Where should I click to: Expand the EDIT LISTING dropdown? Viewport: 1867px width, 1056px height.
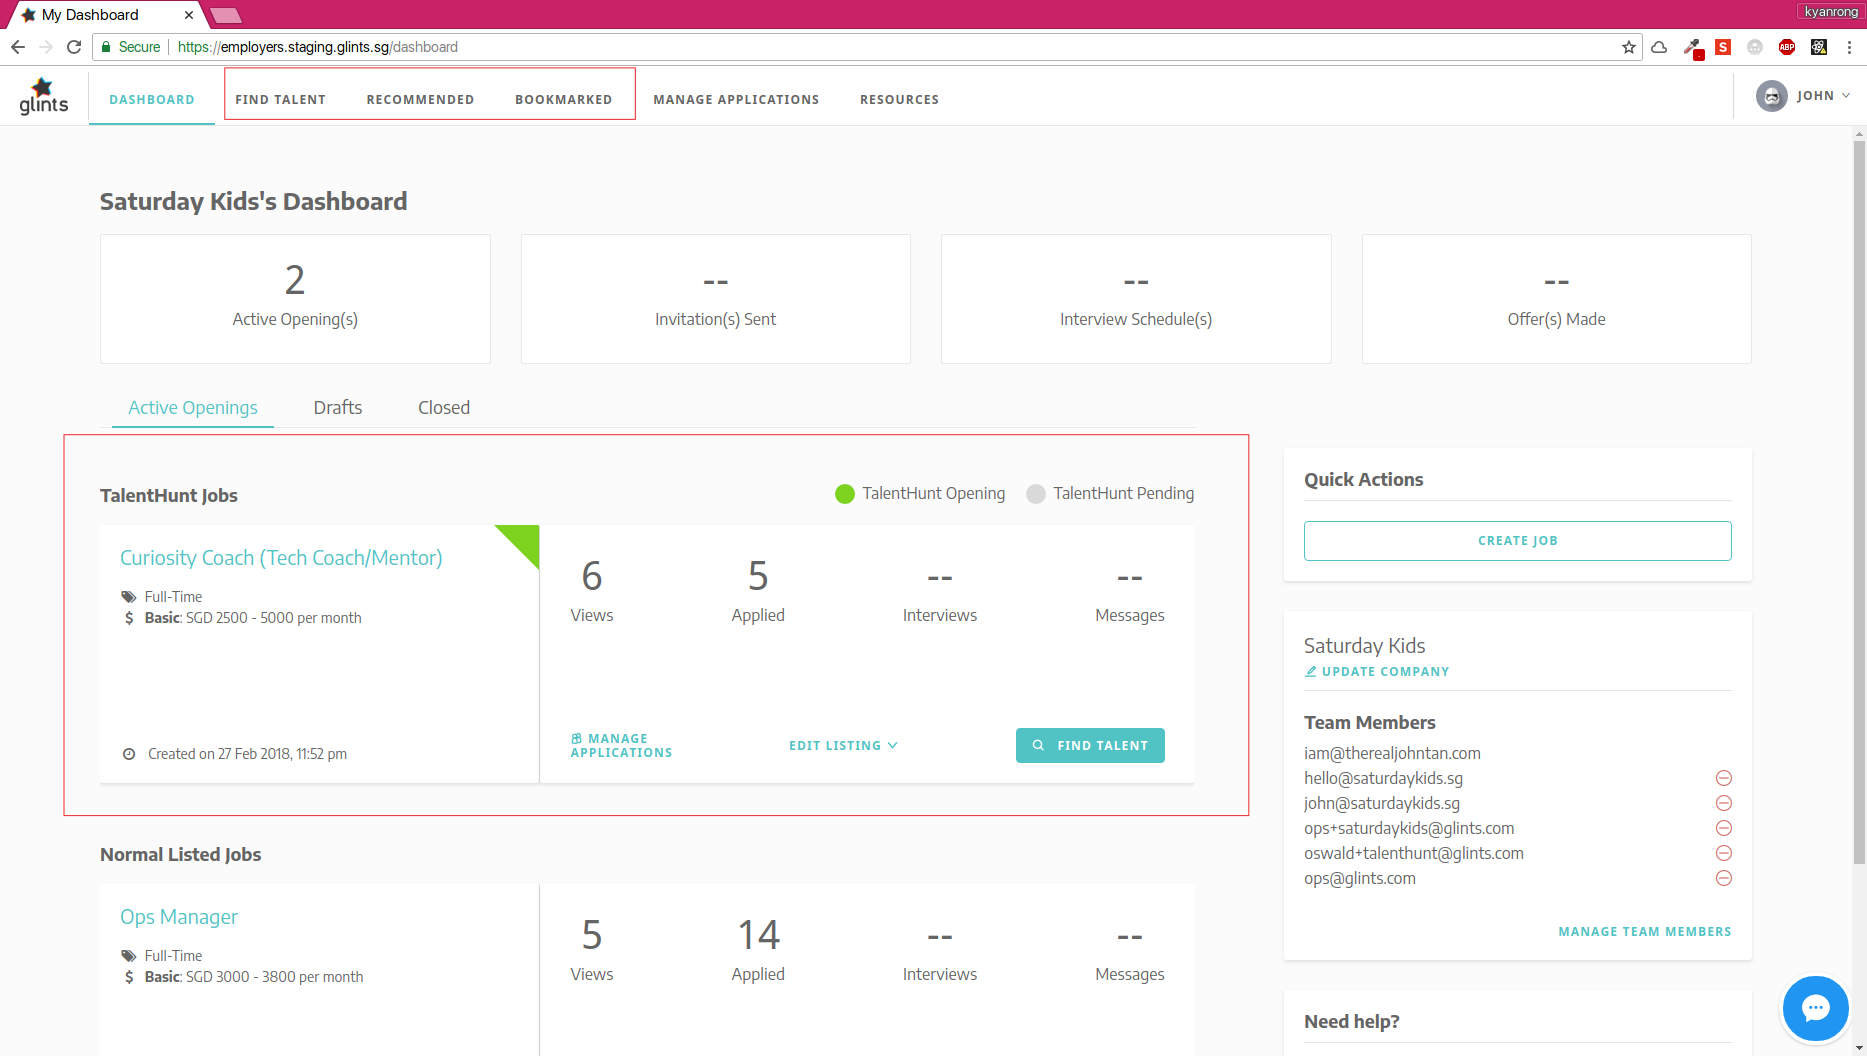pos(843,745)
